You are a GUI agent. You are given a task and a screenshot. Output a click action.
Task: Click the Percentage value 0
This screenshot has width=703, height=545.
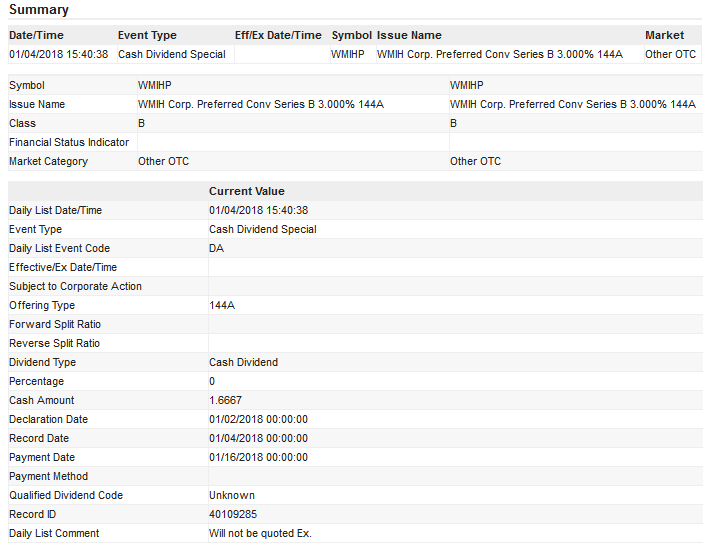[212, 381]
